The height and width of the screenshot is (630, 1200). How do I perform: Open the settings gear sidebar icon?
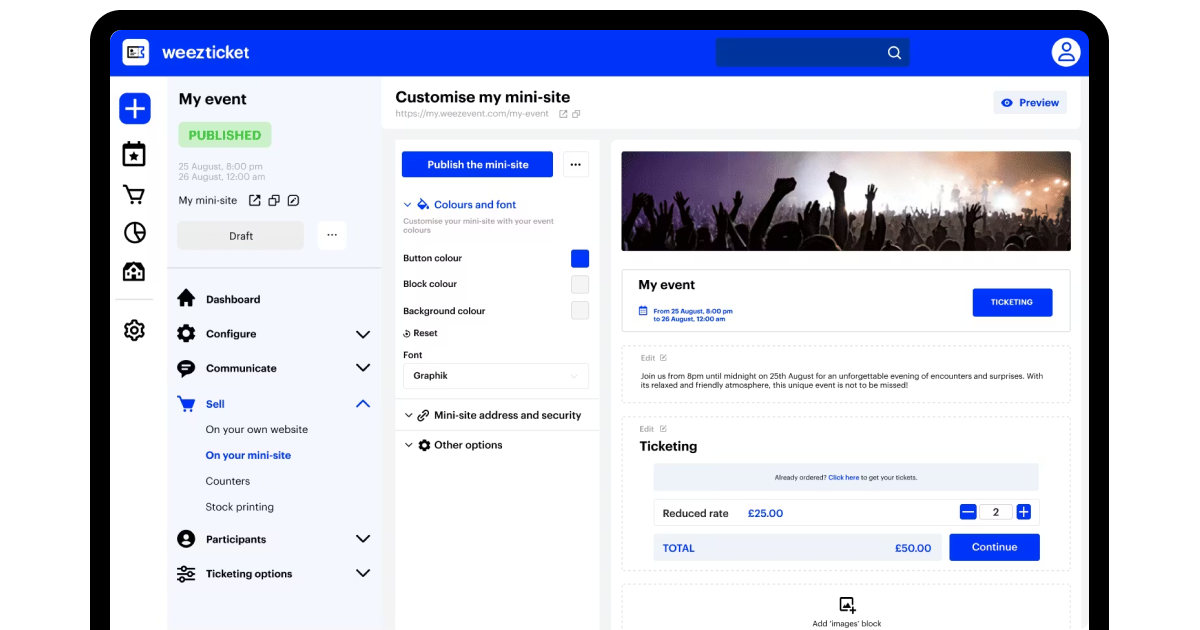[134, 330]
